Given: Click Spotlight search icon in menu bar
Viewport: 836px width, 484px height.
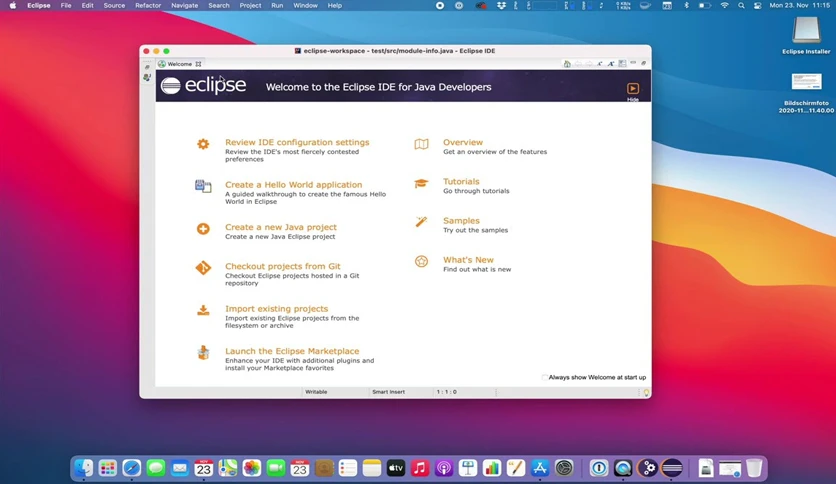Looking at the screenshot, I should (x=741, y=5).
